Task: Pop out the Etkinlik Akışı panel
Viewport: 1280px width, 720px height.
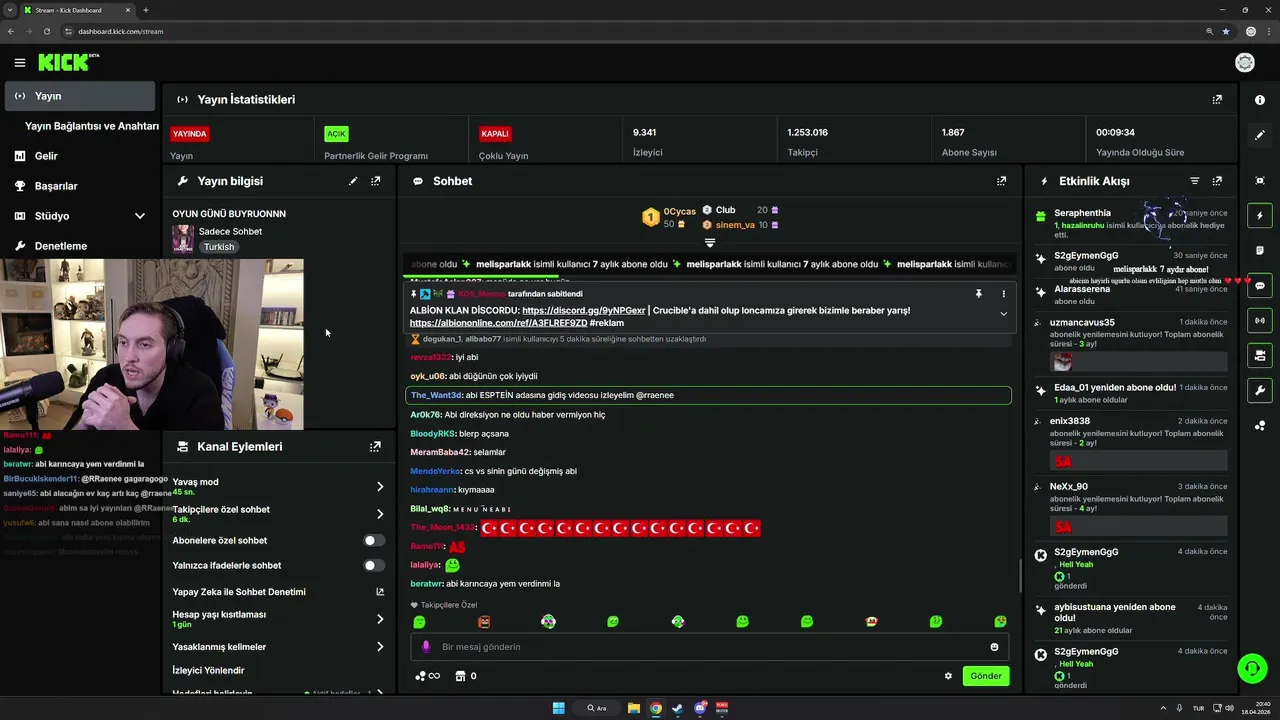Action: [1217, 181]
